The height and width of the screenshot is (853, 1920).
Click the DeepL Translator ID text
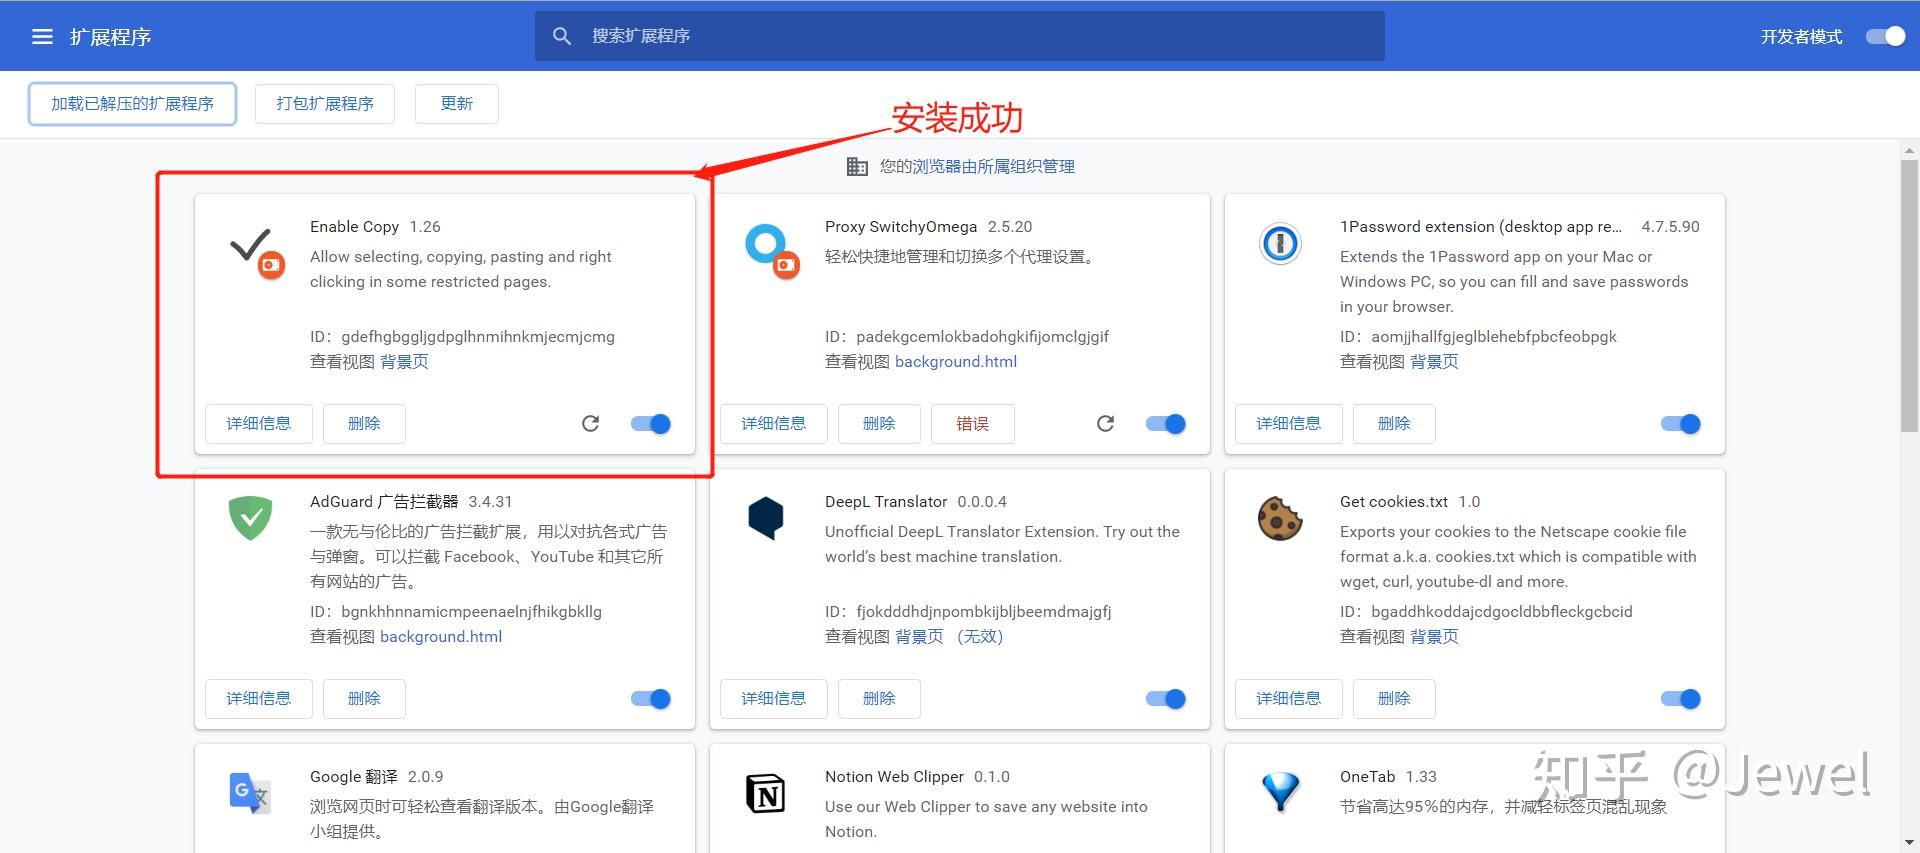point(968,612)
